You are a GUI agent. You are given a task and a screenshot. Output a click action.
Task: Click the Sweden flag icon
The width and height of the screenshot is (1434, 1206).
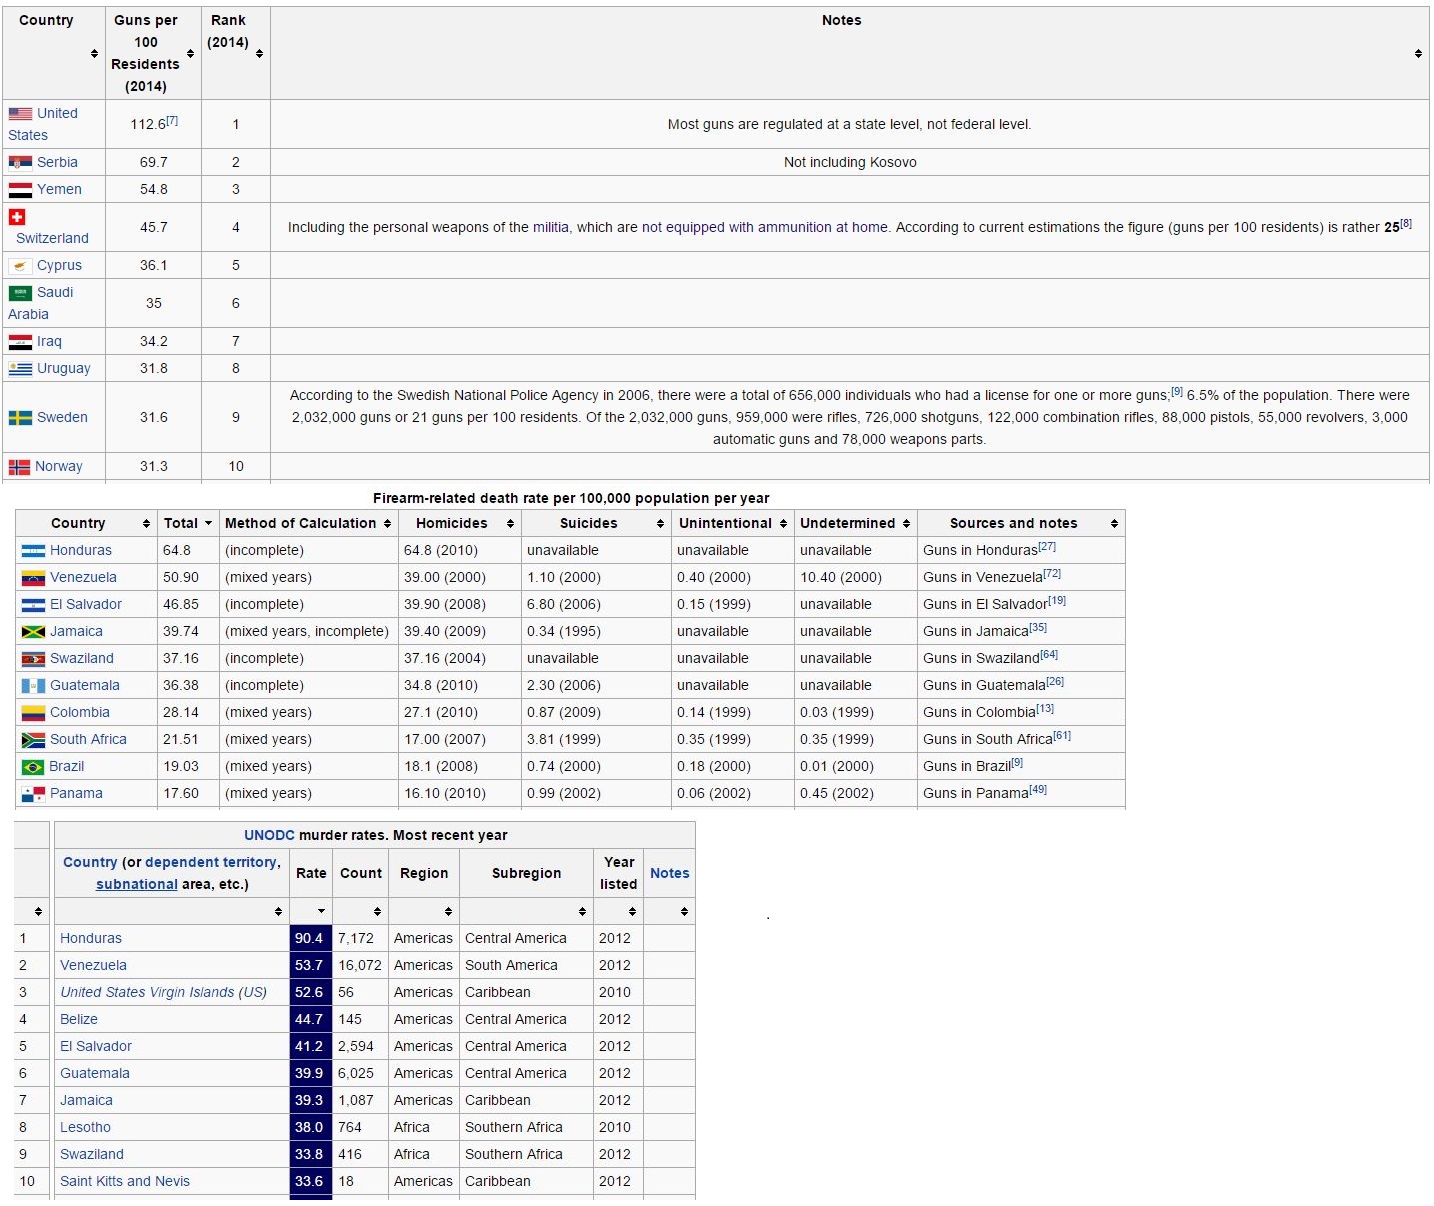pos(20,417)
